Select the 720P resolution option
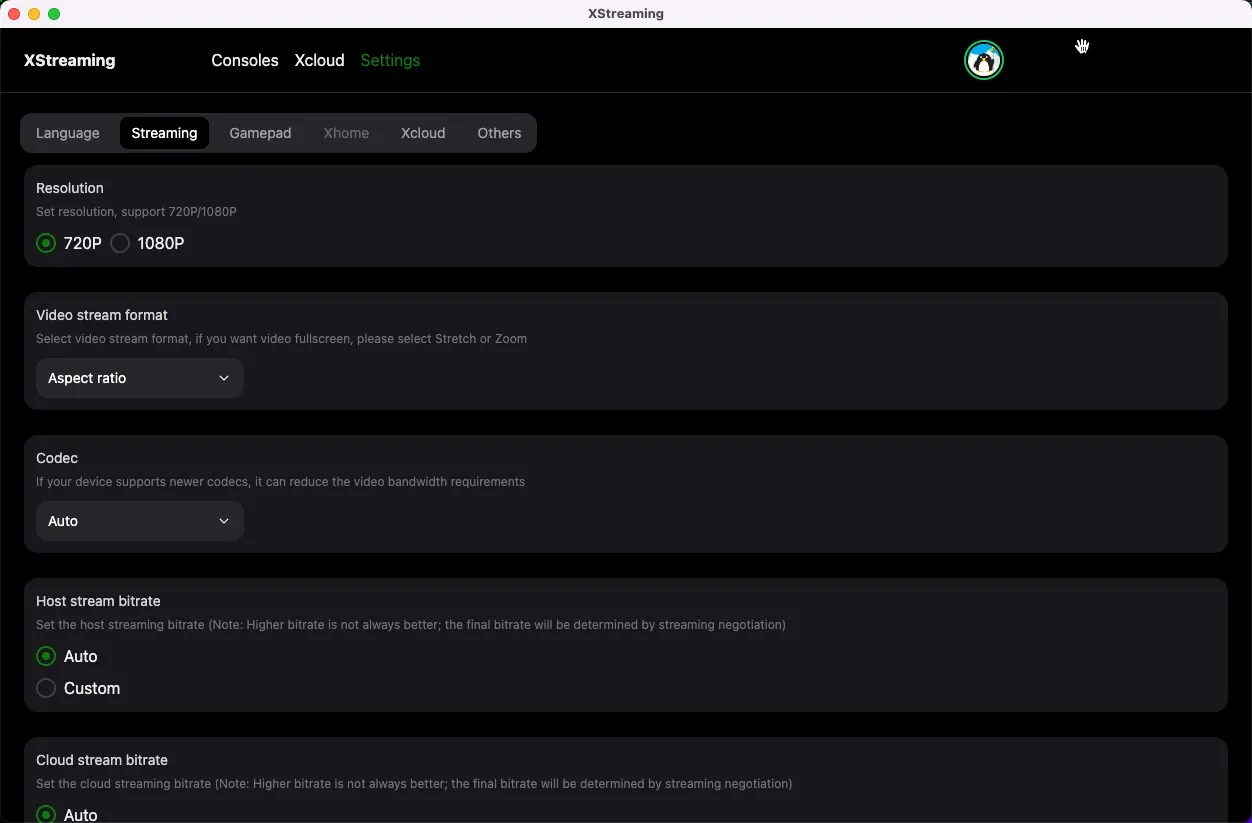1252x823 pixels. 46,243
